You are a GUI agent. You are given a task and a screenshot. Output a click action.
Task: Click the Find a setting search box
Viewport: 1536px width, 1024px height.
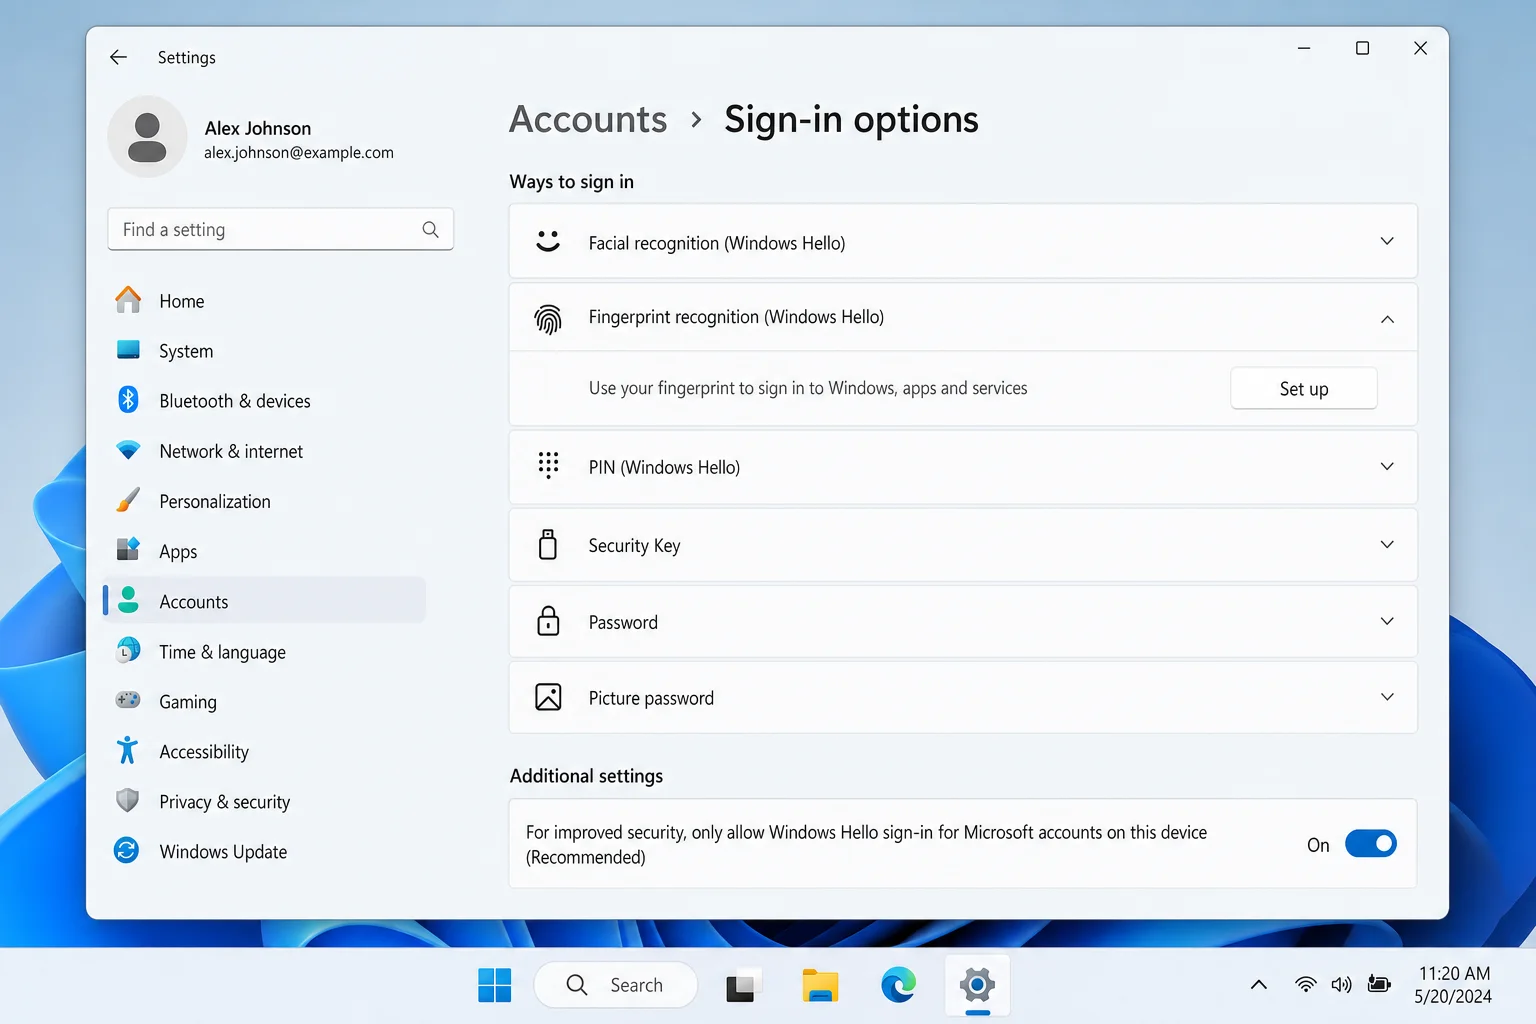click(x=280, y=229)
